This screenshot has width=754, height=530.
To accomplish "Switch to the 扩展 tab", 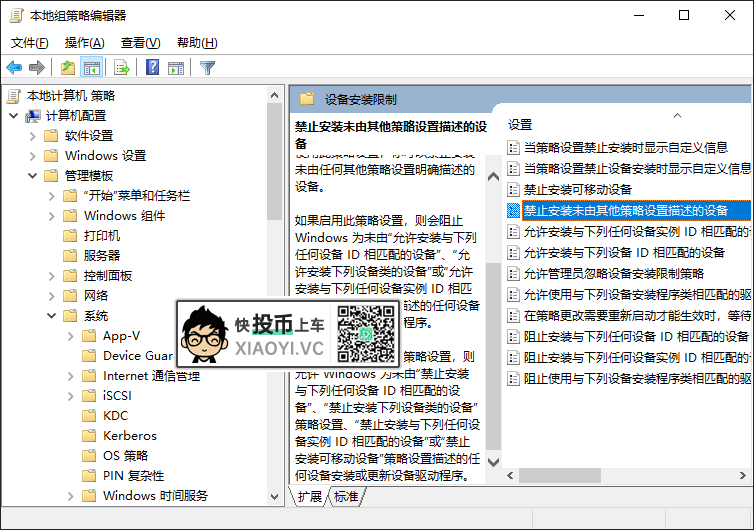I will pos(309,496).
